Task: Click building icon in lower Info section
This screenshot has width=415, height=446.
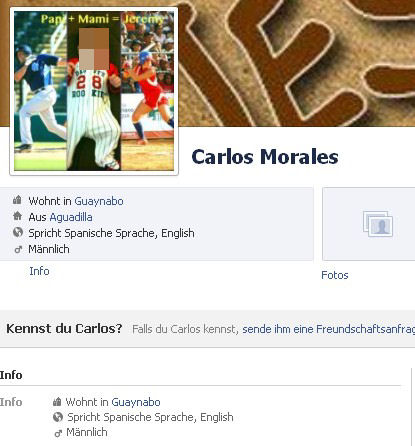Action: 57,401
